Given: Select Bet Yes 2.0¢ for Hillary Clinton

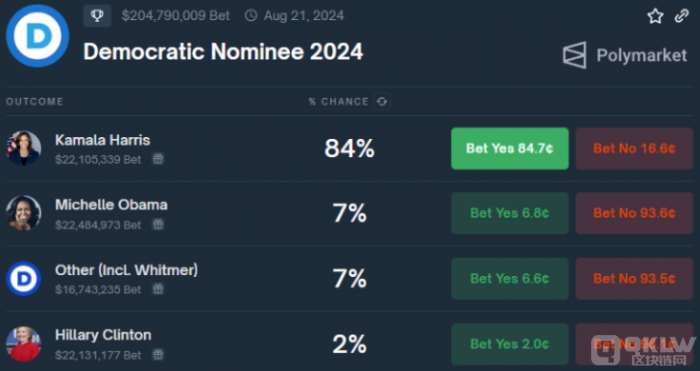Looking at the screenshot, I should pos(510,344).
